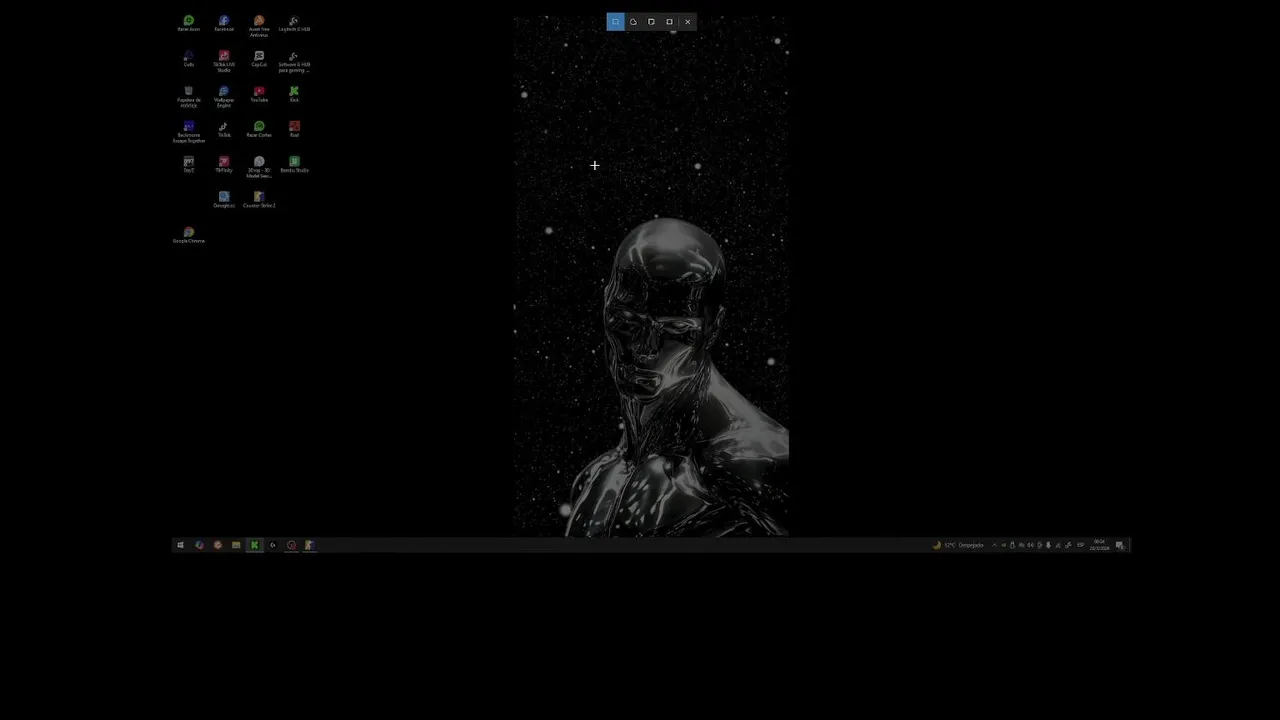Select Rectangular snip mode in snipping toolbar
The height and width of the screenshot is (720, 1280).
point(615,22)
